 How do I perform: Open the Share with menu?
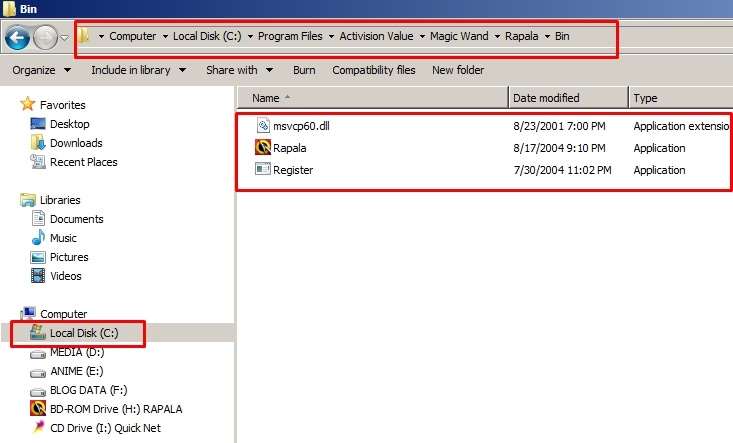pos(239,70)
